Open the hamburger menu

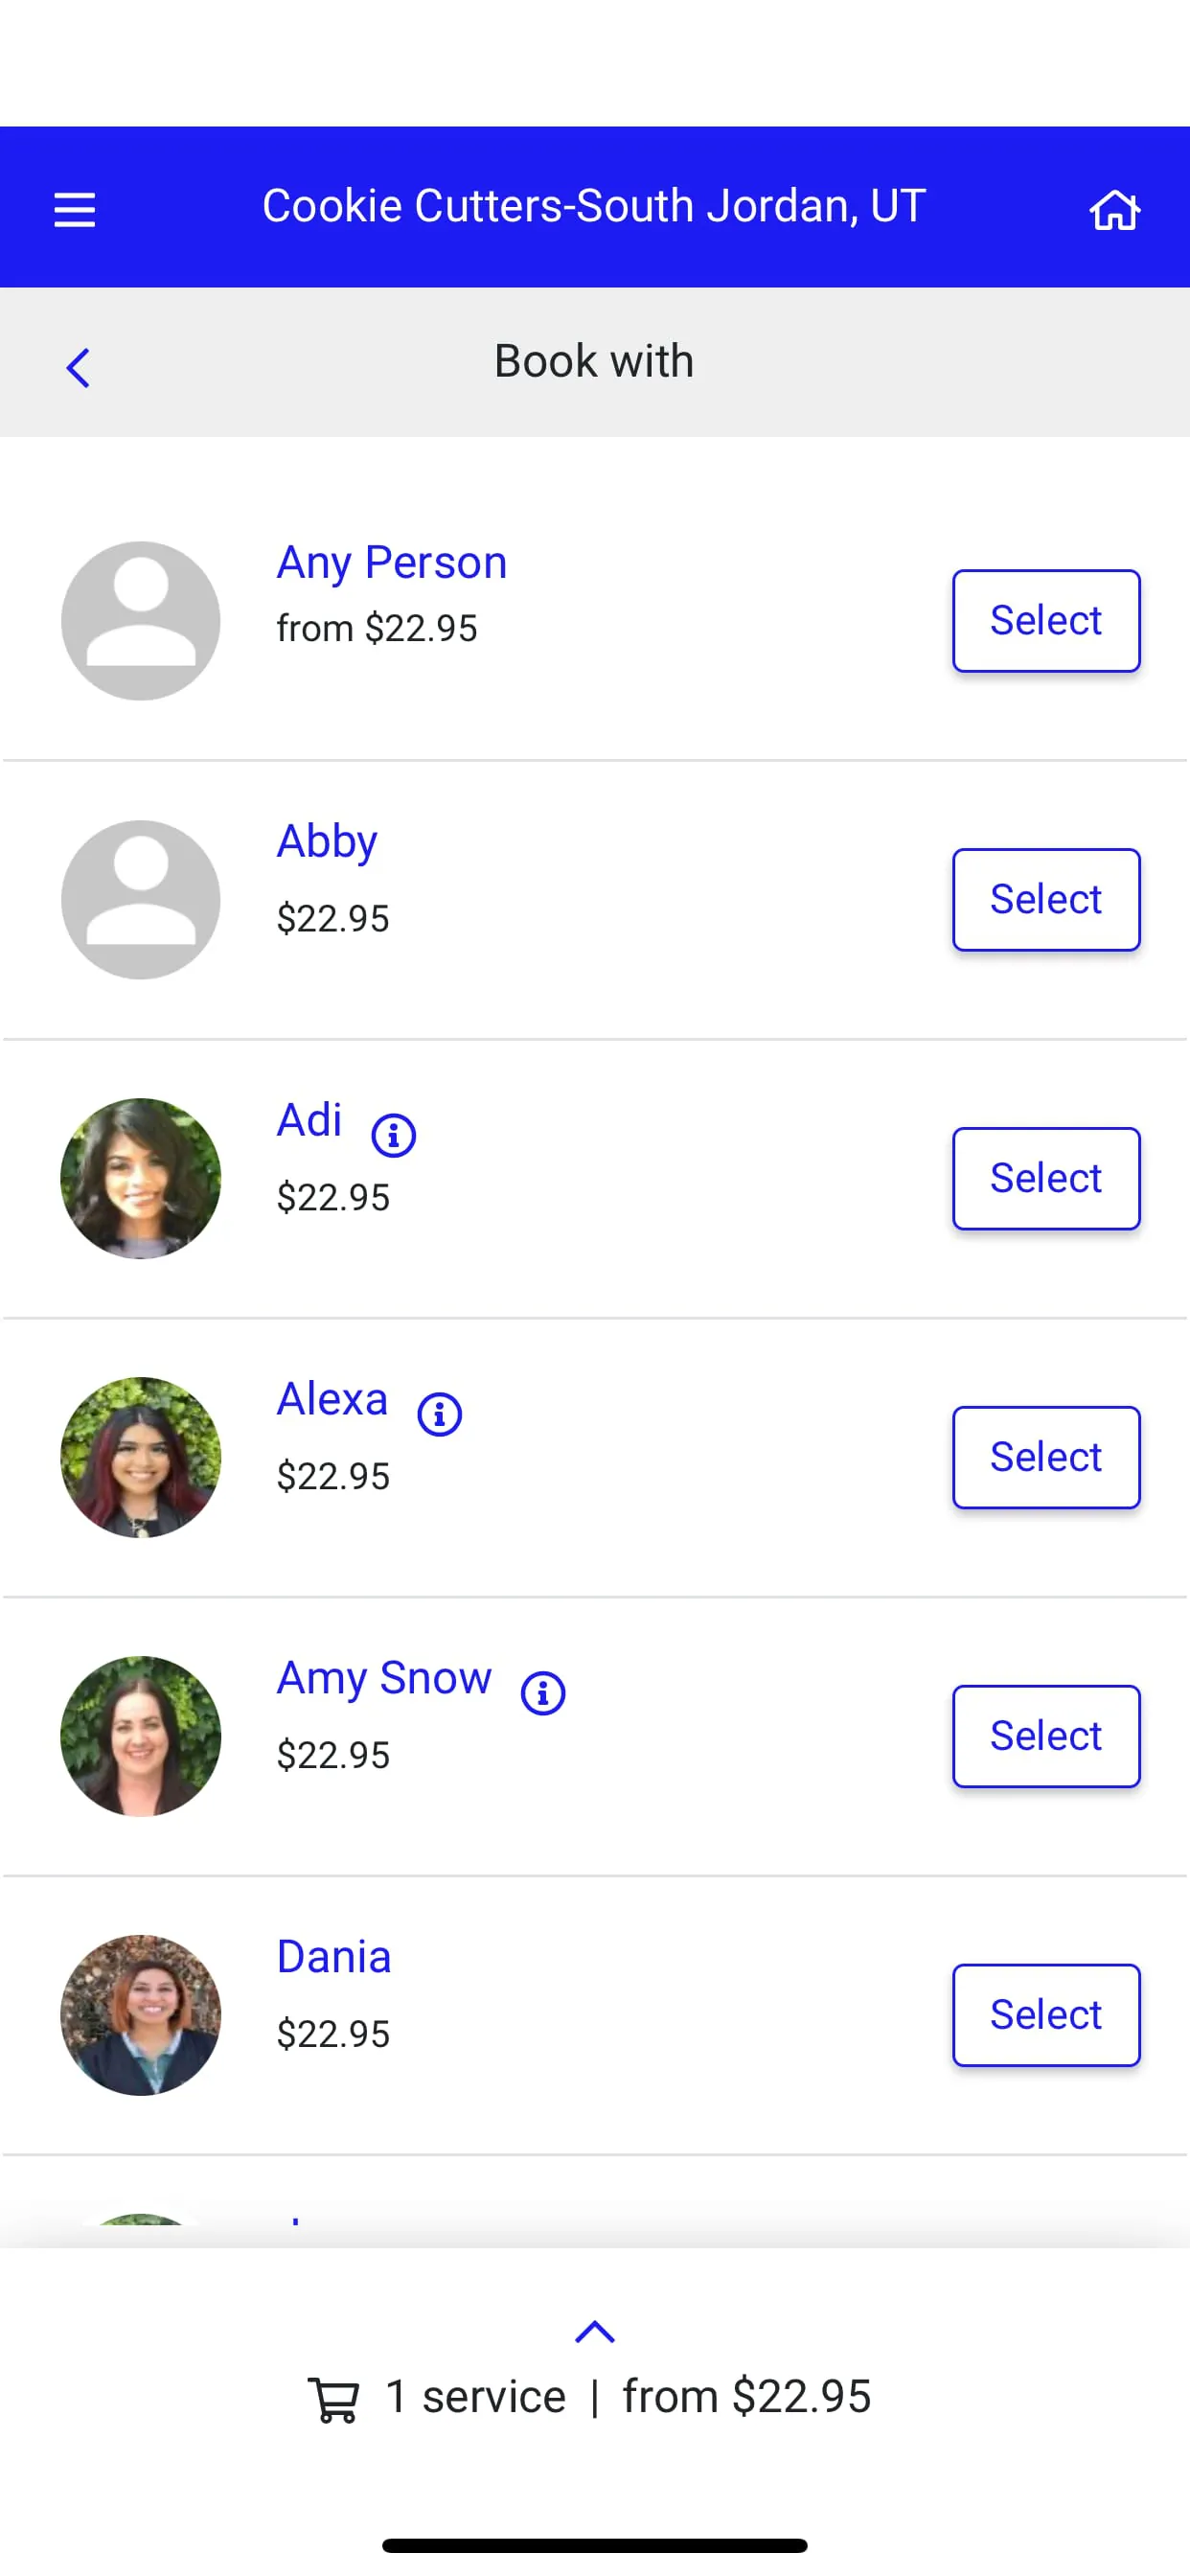click(74, 210)
